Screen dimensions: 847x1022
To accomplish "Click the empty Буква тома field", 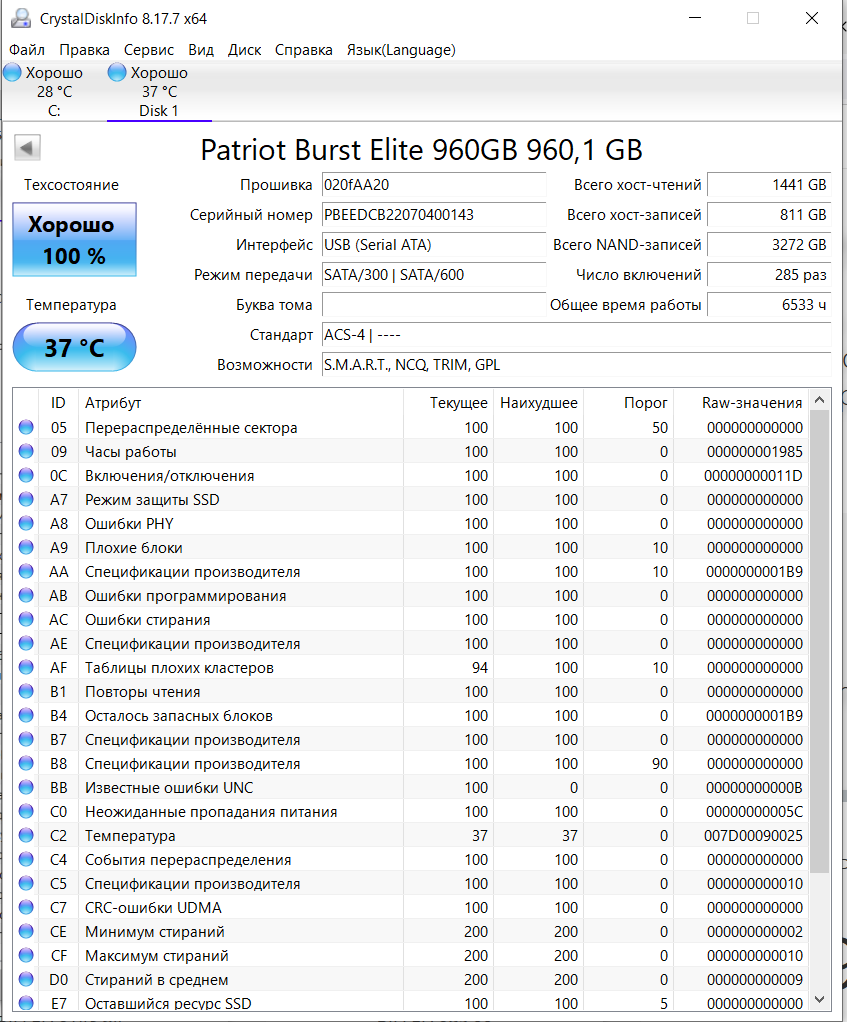I will click(434, 305).
